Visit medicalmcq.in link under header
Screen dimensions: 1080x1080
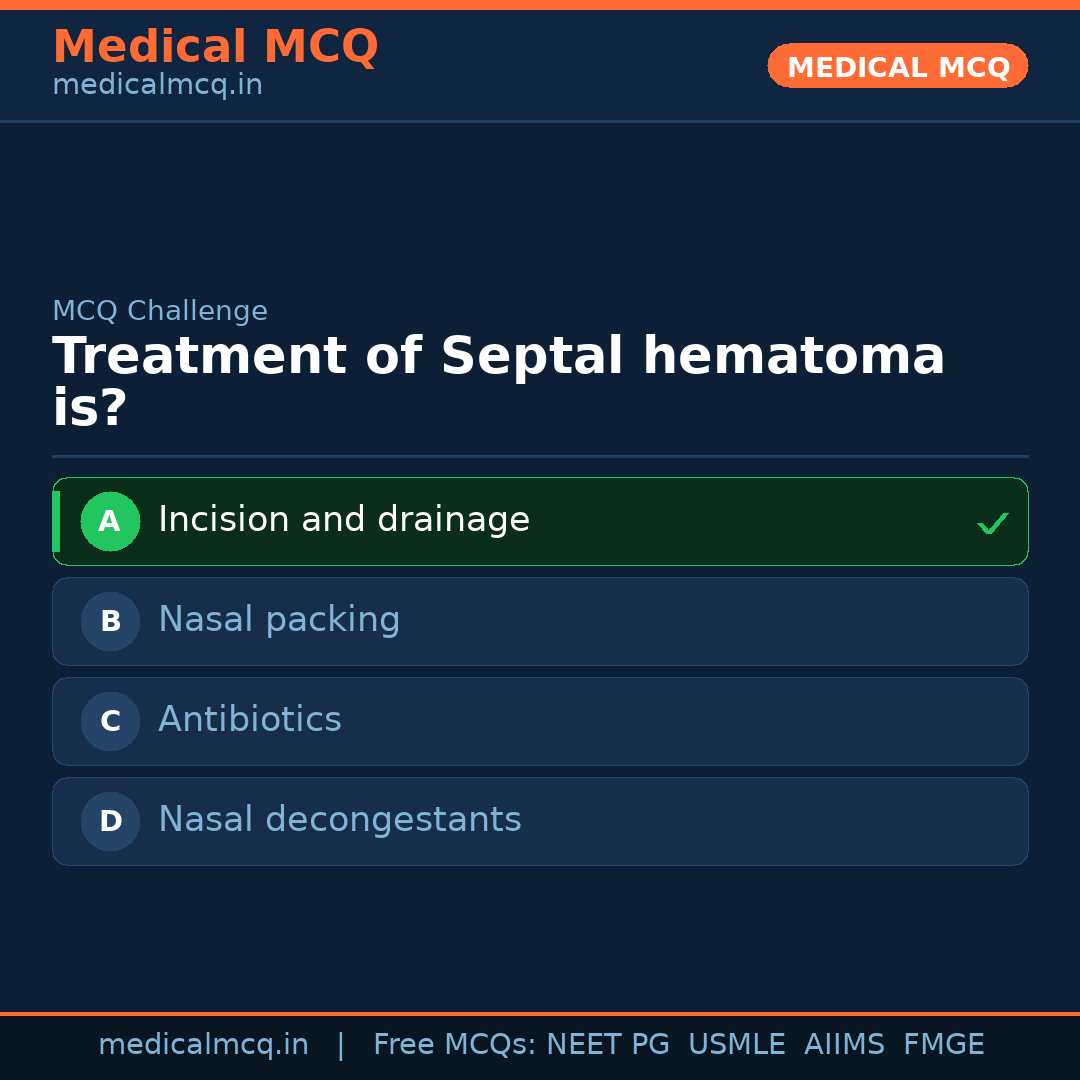(x=157, y=86)
